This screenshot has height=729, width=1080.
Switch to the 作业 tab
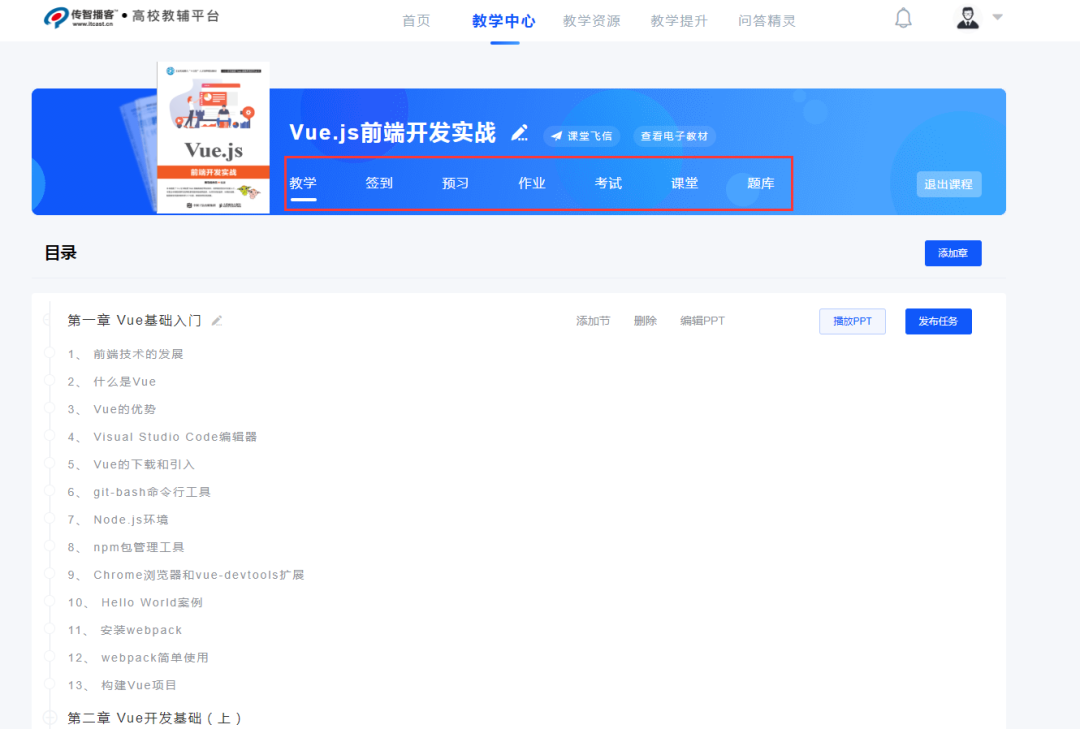pyautogui.click(x=532, y=183)
